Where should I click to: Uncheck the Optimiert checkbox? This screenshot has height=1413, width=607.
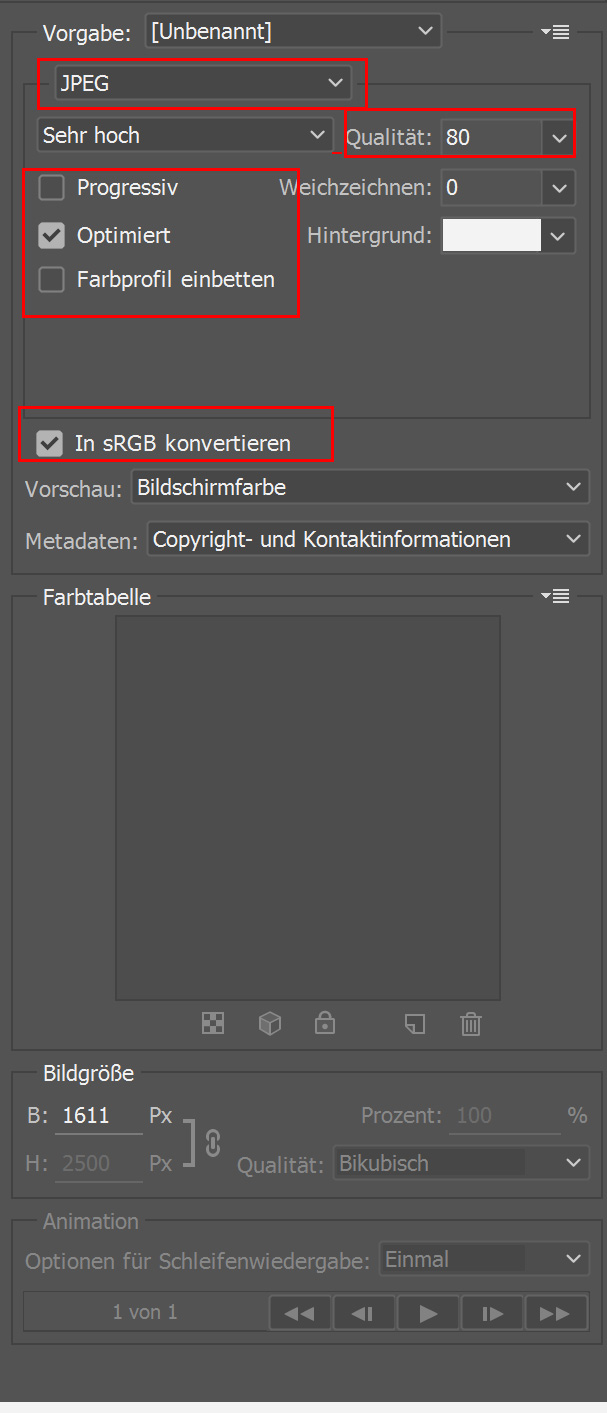pyautogui.click(x=51, y=235)
